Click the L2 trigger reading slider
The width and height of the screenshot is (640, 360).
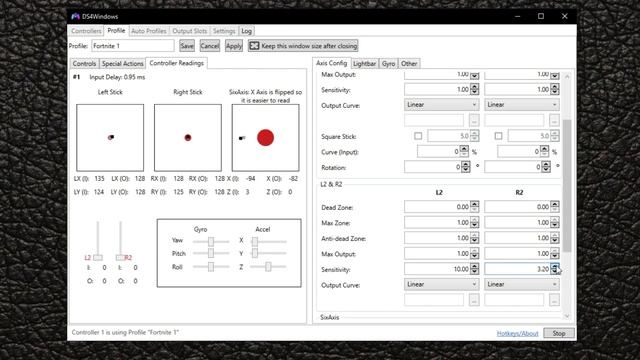[98, 241]
